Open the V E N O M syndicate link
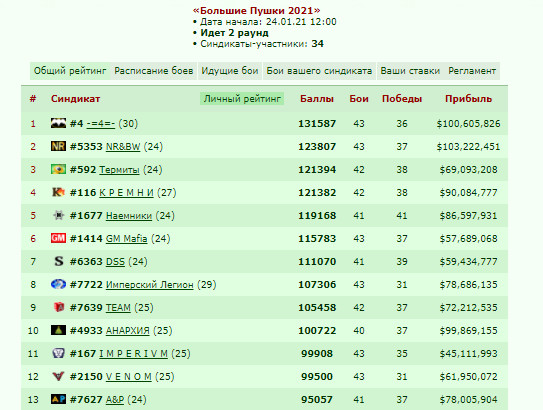This screenshot has height=410, width=543. coord(128,376)
